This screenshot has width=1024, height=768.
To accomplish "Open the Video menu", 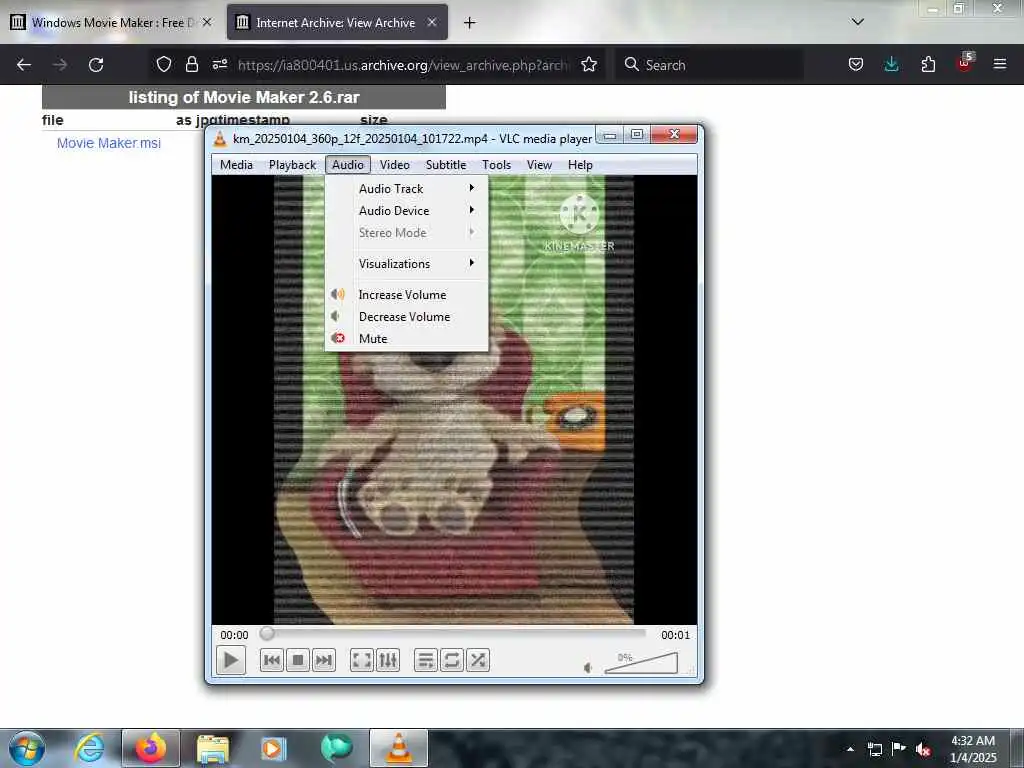I will coord(394,165).
